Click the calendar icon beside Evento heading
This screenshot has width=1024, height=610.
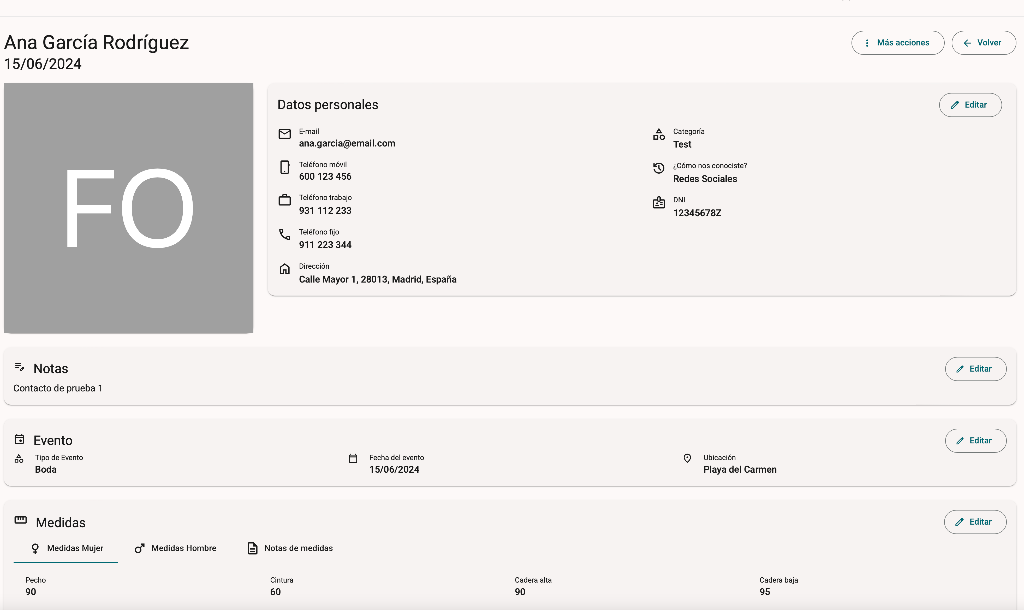tap(20, 440)
